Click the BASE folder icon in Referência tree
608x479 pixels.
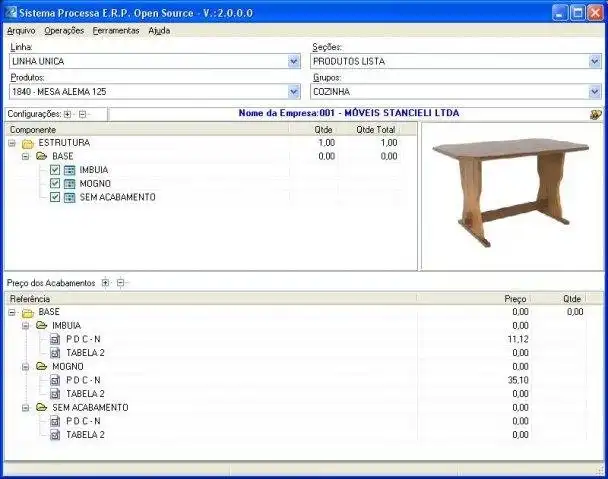click(28, 313)
